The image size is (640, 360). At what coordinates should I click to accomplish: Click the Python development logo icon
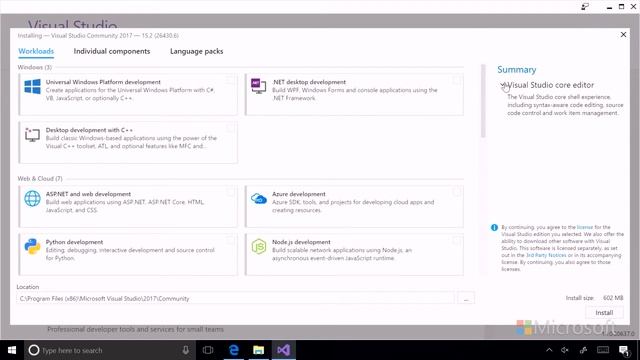click(x=32, y=247)
